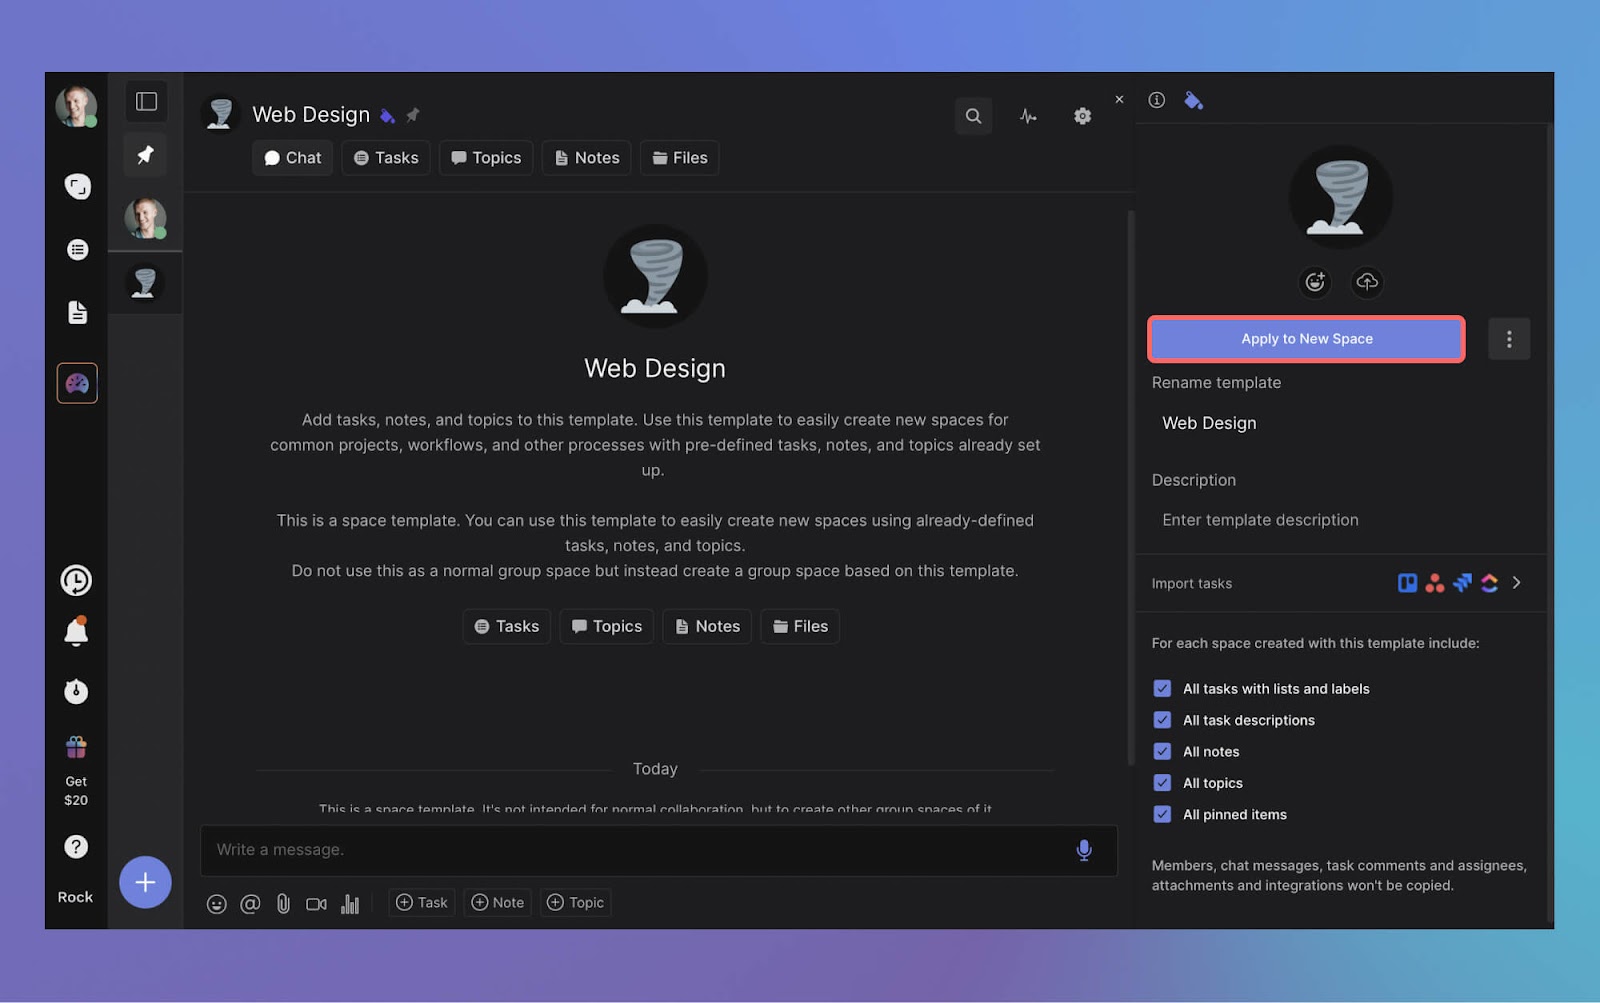Click the Get $20 gift icon
The height and width of the screenshot is (1003, 1600).
(x=76, y=747)
